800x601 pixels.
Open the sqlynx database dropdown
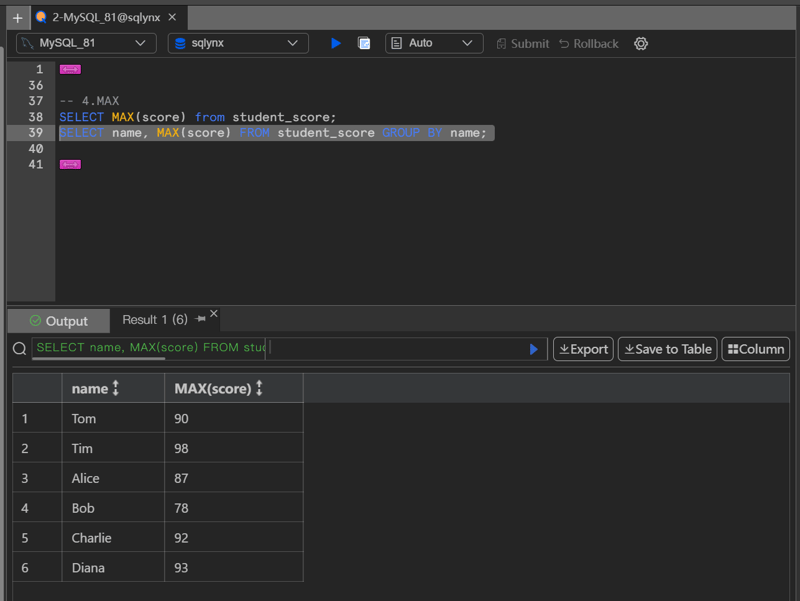pos(238,43)
